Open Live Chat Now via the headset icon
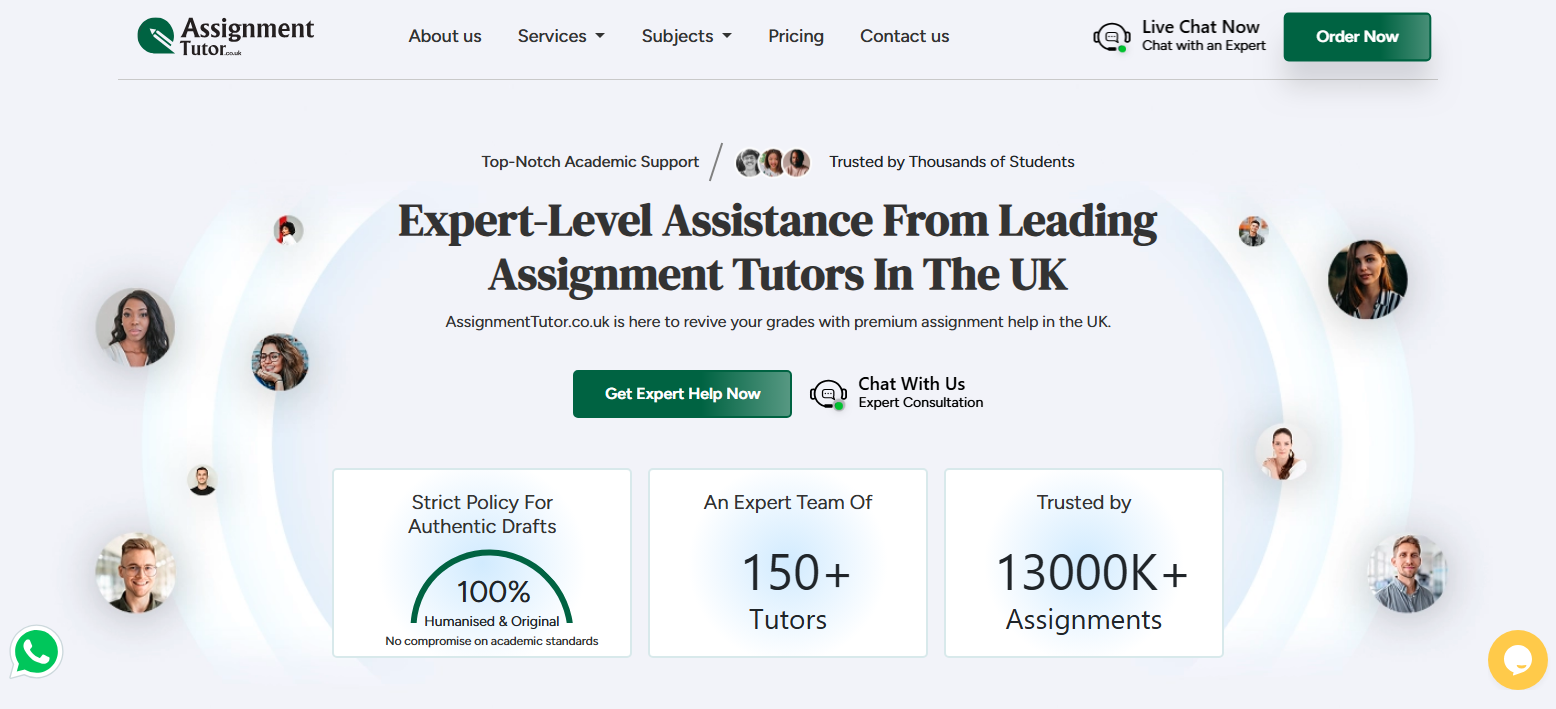Viewport: 1556px width, 709px height. click(x=1111, y=36)
